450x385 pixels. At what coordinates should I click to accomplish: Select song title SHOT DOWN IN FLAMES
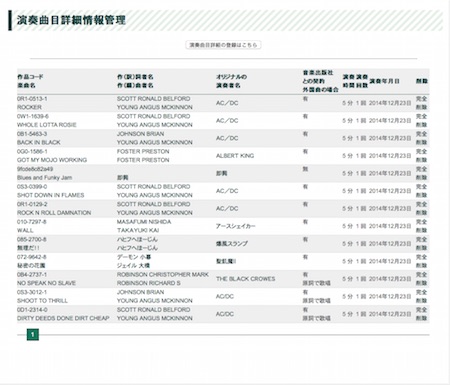[51, 195]
